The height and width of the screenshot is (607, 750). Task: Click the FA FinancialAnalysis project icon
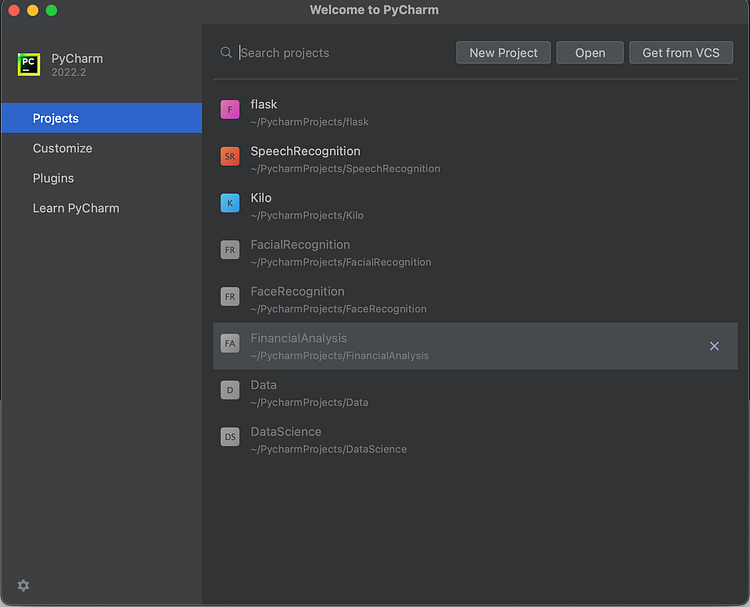[230, 344]
